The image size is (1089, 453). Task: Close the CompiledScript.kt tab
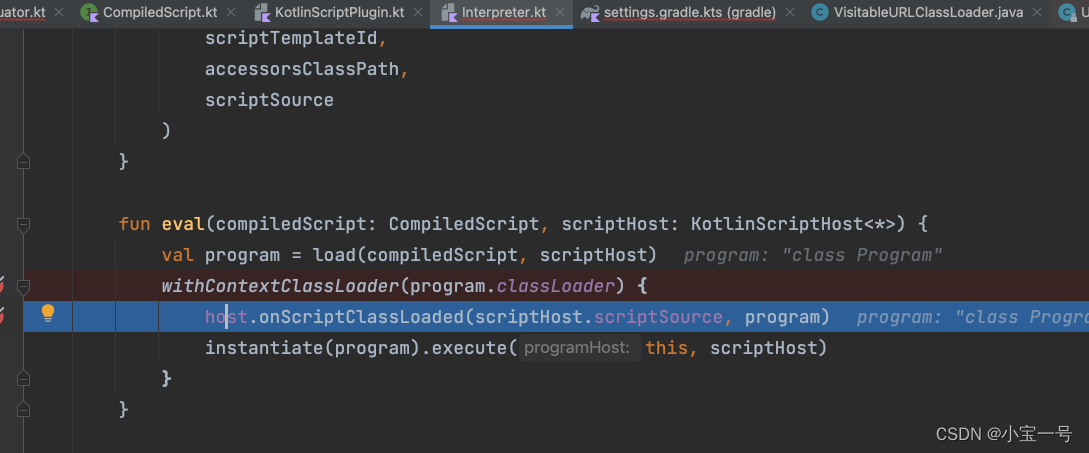click(231, 12)
